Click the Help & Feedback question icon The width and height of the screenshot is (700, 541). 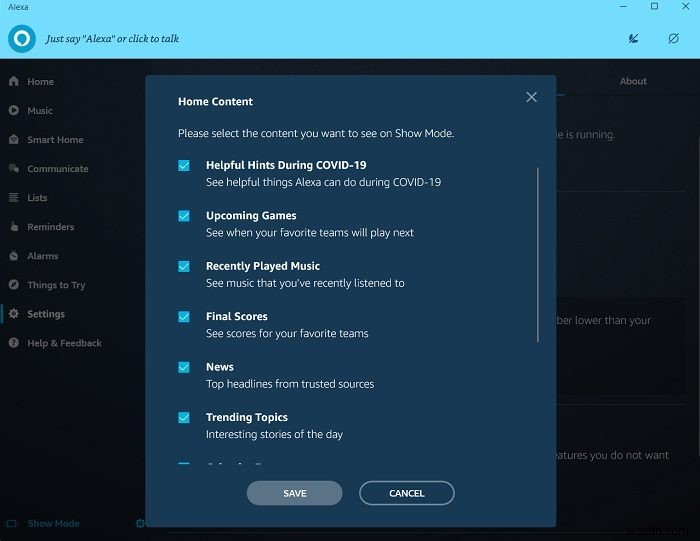(14, 343)
